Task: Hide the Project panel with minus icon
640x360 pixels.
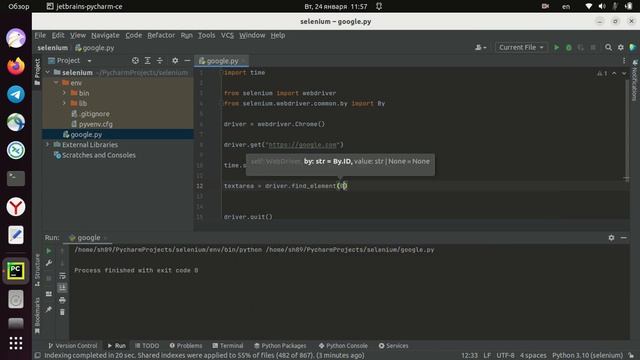Action: (187, 60)
